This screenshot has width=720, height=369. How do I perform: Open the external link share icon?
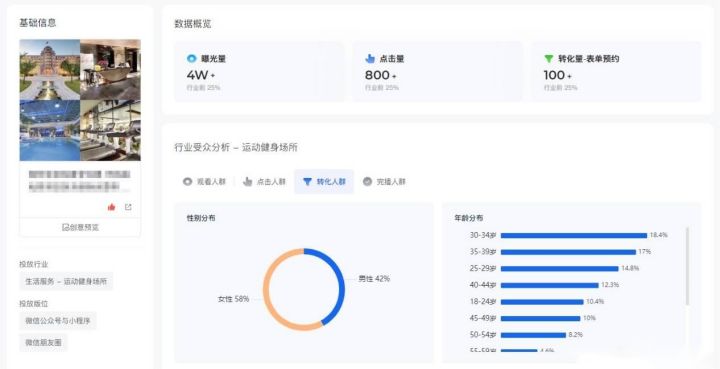(x=128, y=207)
